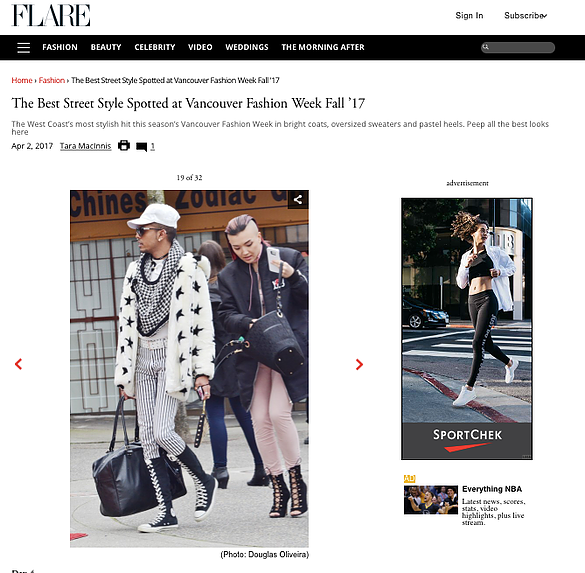Open the Everything NBA ad thumbnail
This screenshot has width=585, height=573.
click(431, 500)
